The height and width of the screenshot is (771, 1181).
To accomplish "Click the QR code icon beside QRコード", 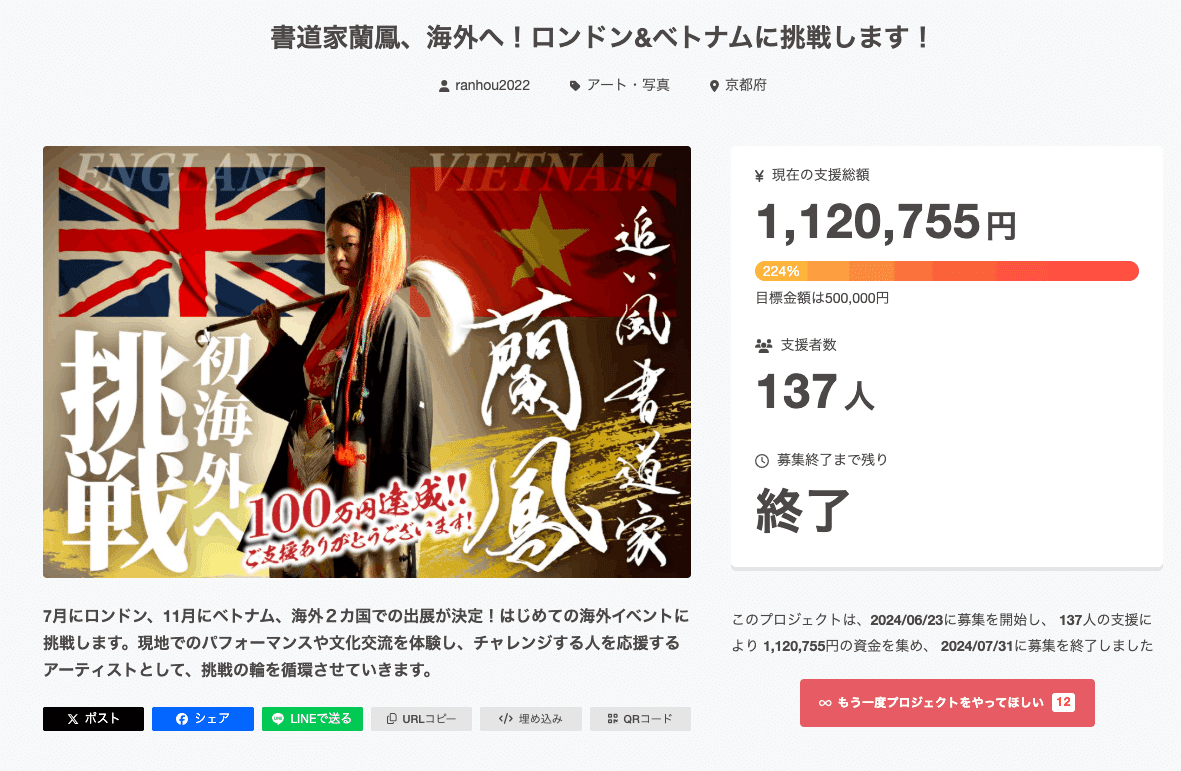I will (x=612, y=719).
